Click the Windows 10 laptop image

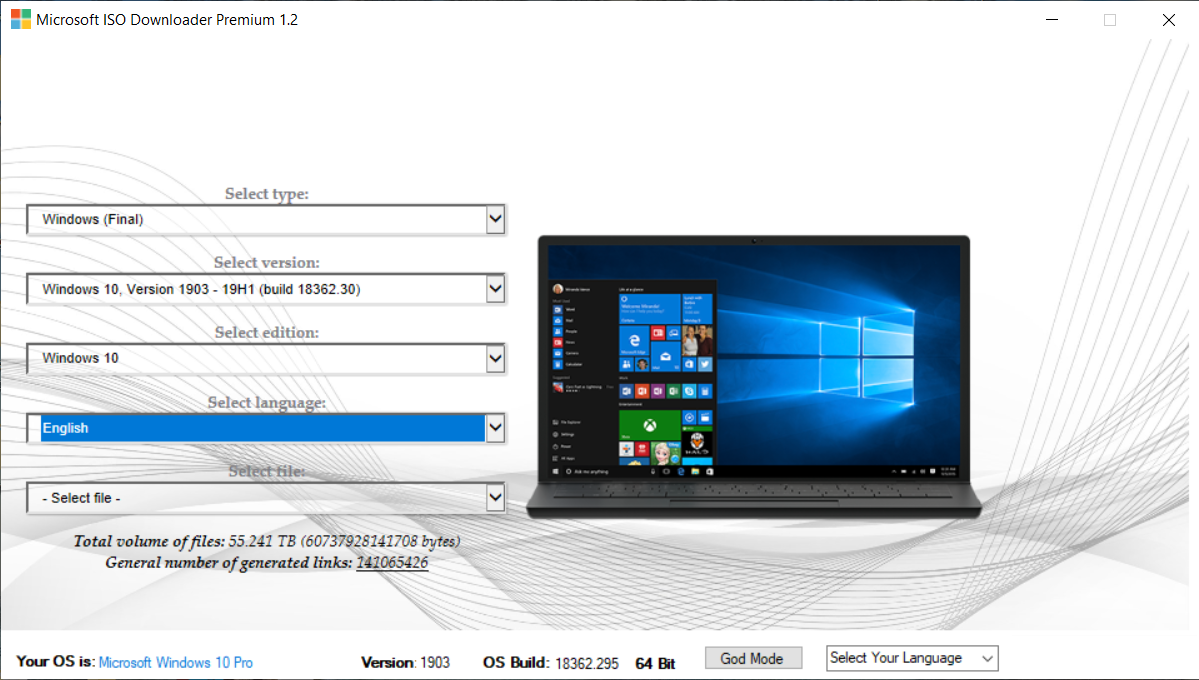[x=754, y=378]
